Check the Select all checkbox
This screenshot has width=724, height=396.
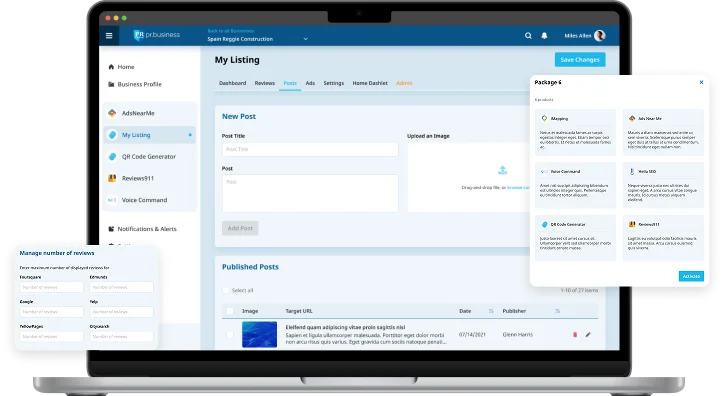(226, 290)
